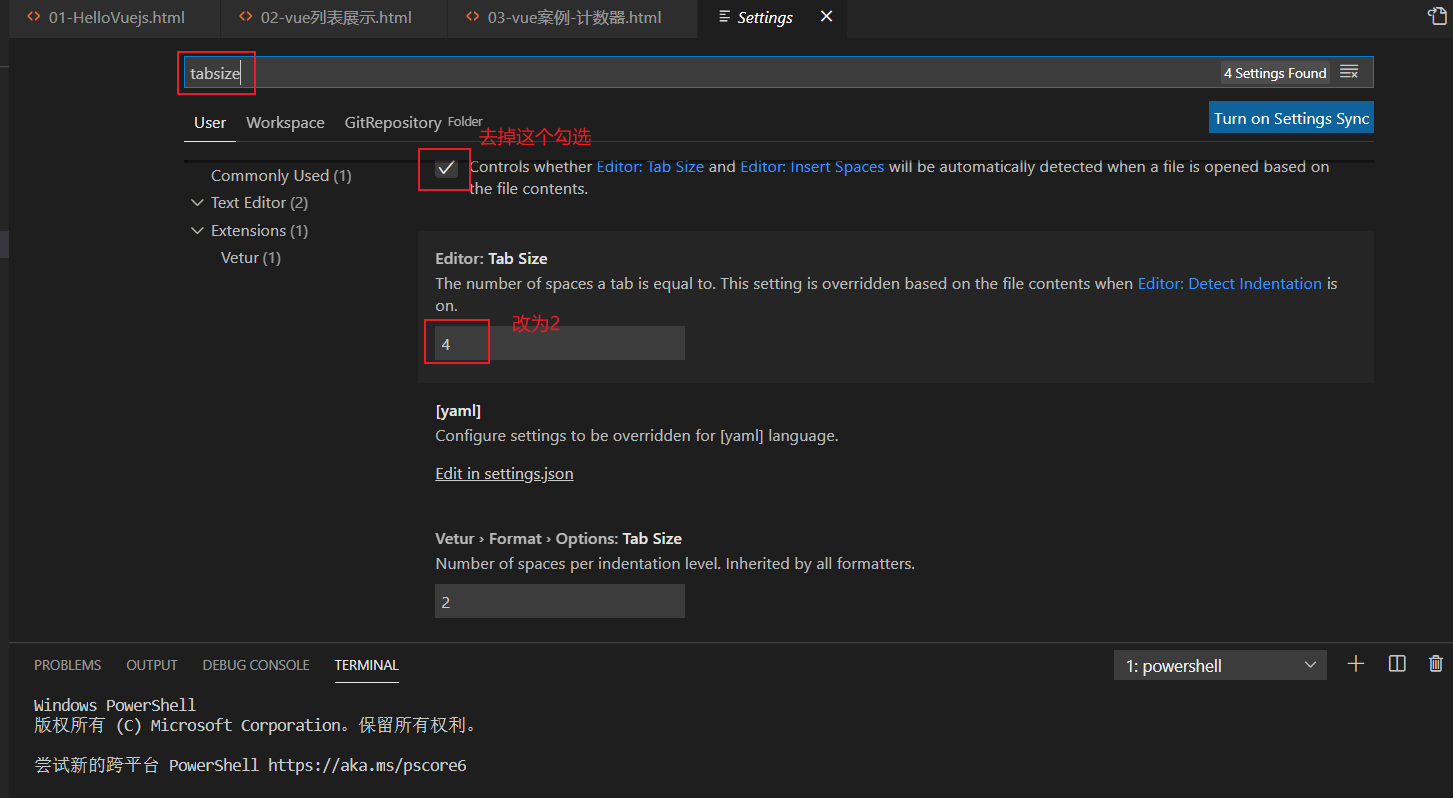Select Extensions (1) settings category

259,230
